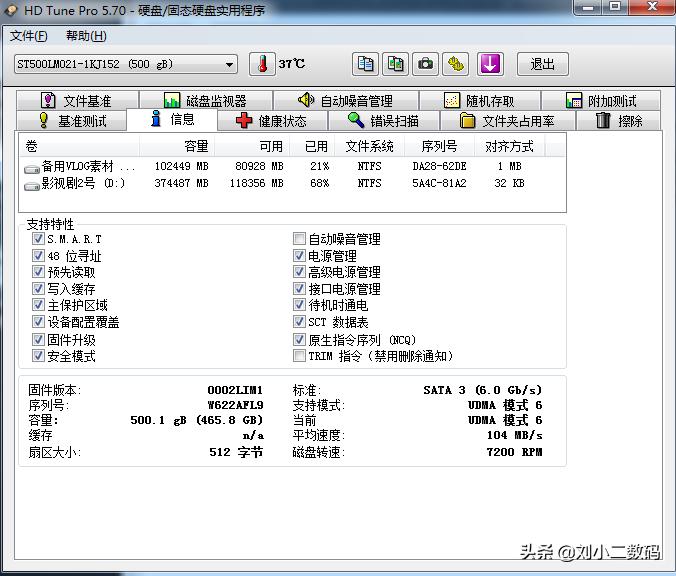Click the drive icon for 影视剧2号 (D:)
676x576 pixels.
point(32,186)
